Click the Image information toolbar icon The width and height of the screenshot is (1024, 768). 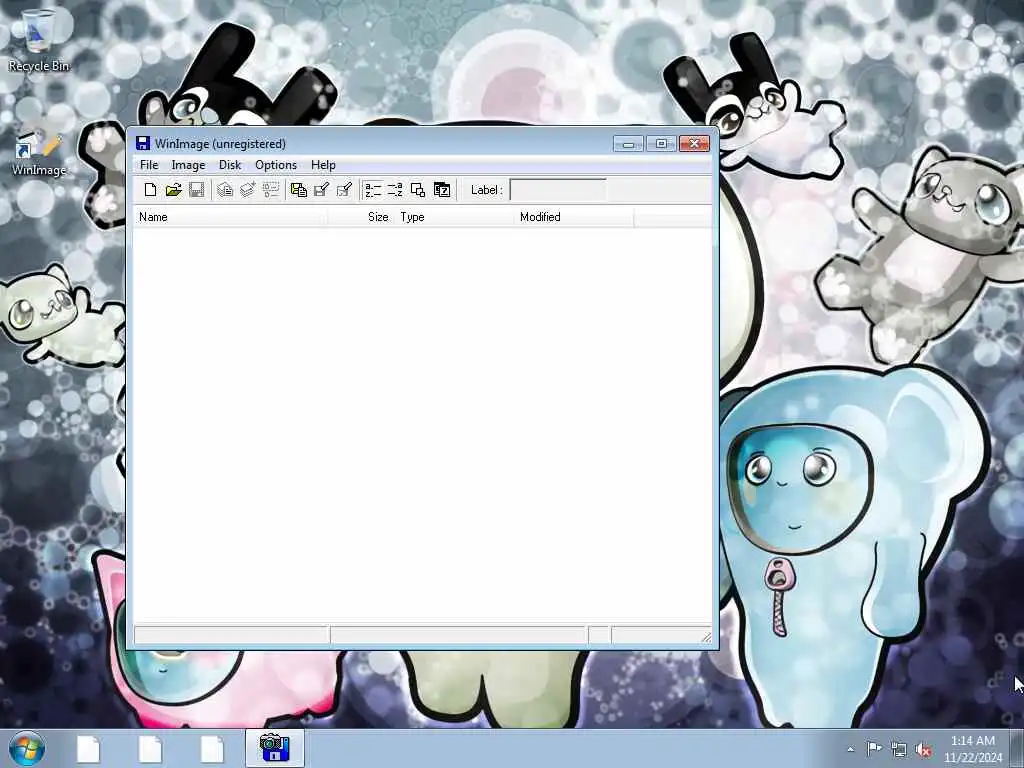(270, 190)
